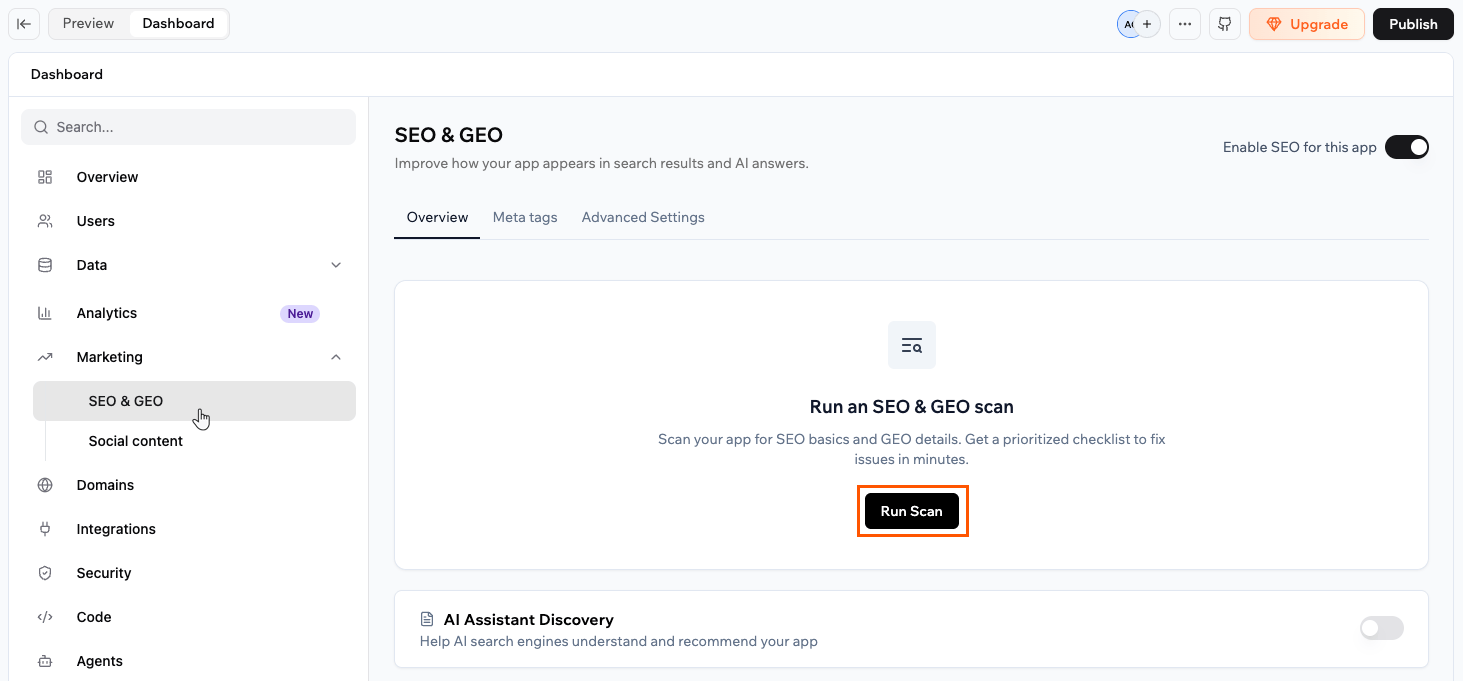The width and height of the screenshot is (1463, 681).
Task: Collapse the Marketing section chevron
Action: [x=336, y=357]
